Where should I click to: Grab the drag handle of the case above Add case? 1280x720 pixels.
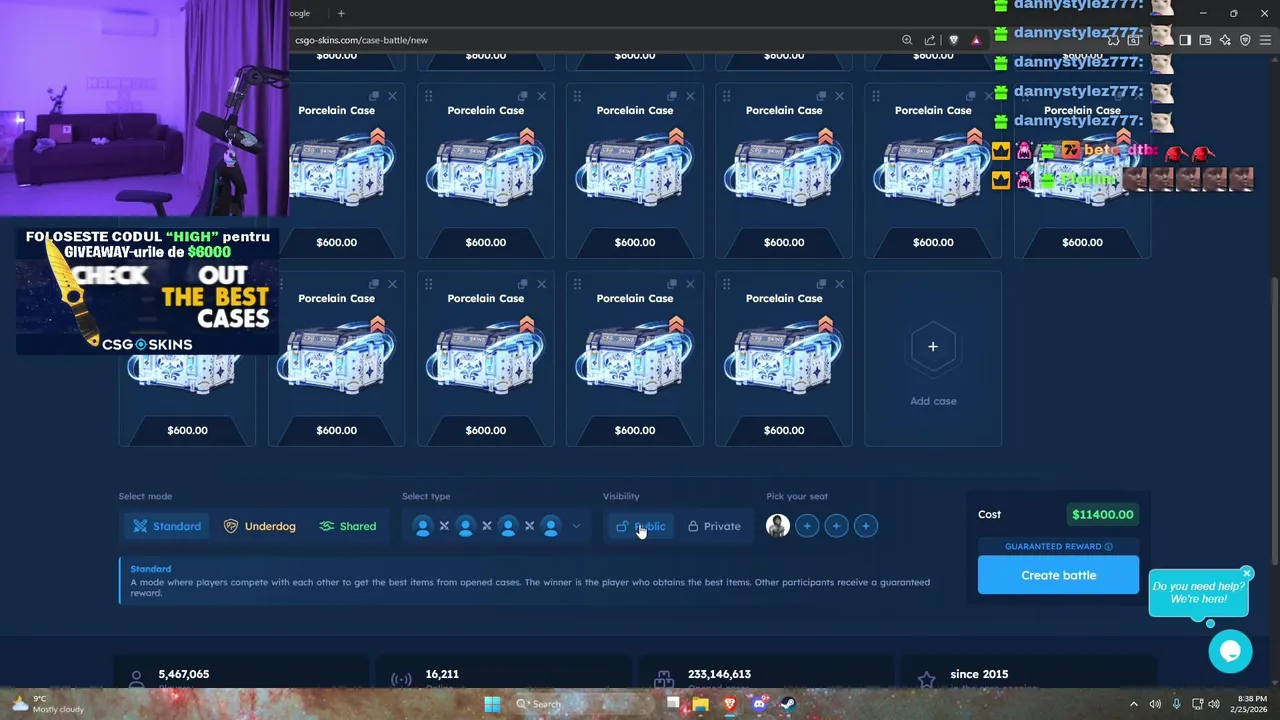coord(876,96)
